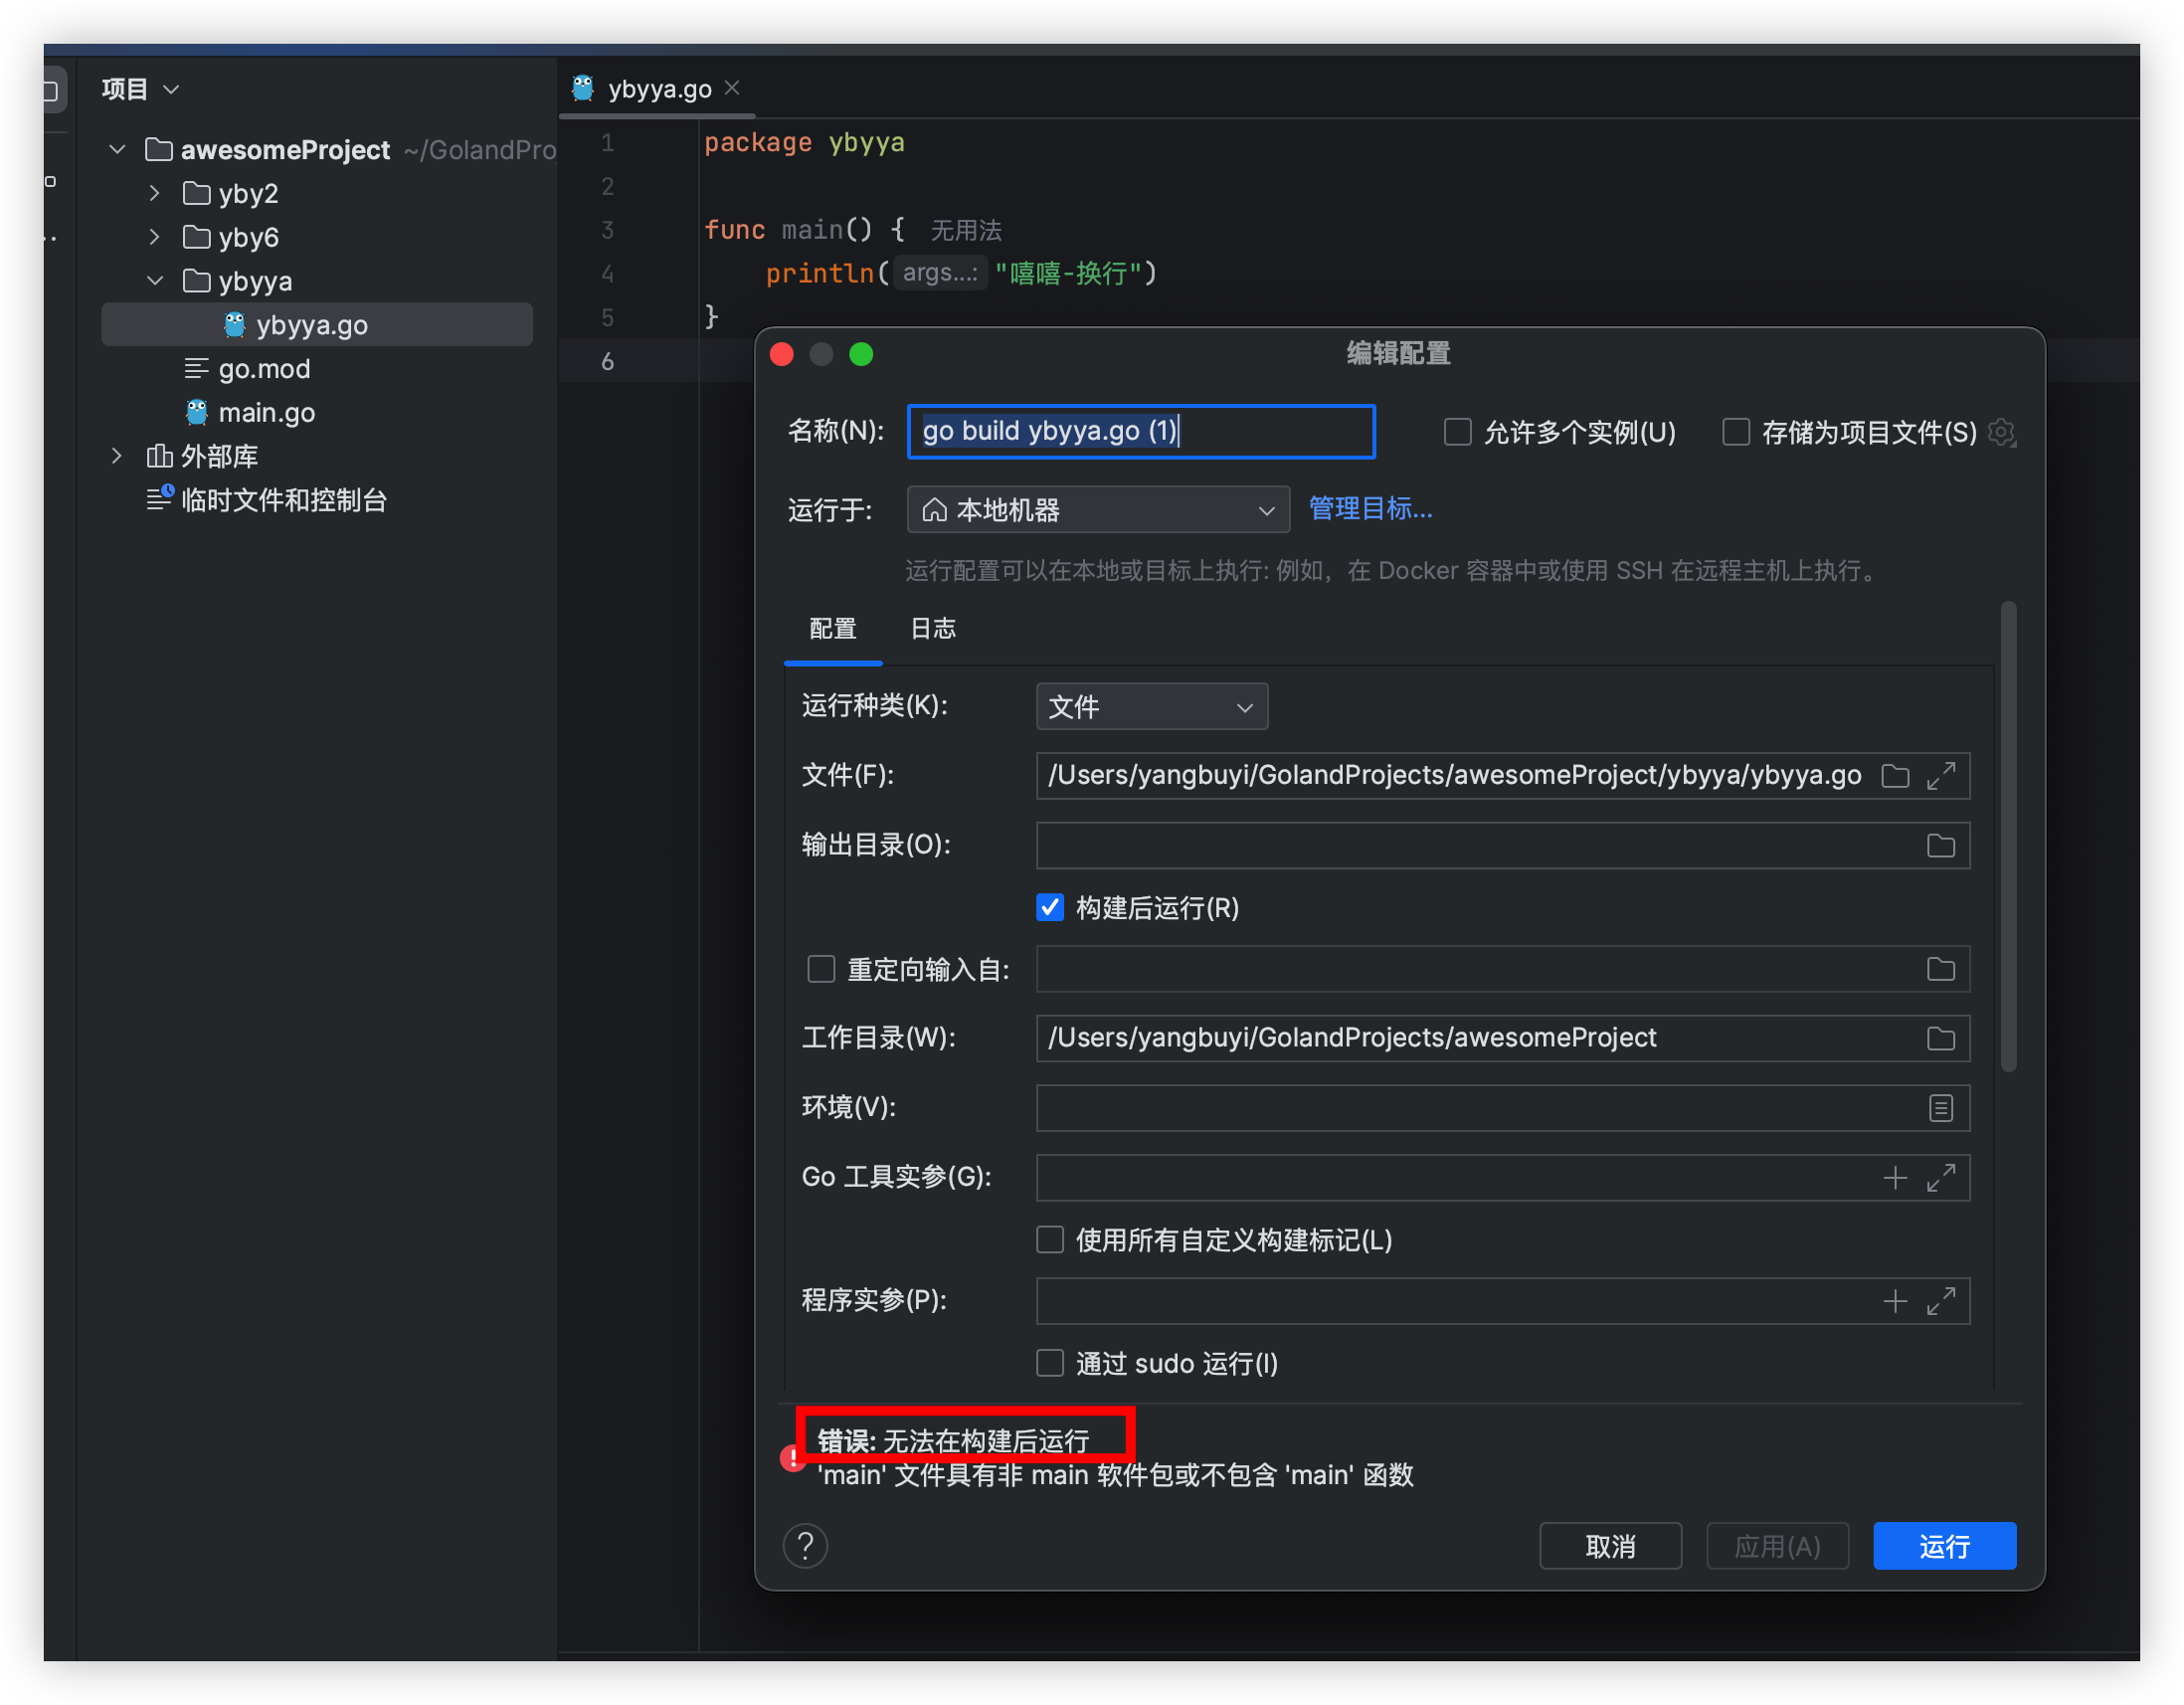Expand the 程序实参(P) field
The height and width of the screenshot is (1705, 2184).
(1941, 1301)
